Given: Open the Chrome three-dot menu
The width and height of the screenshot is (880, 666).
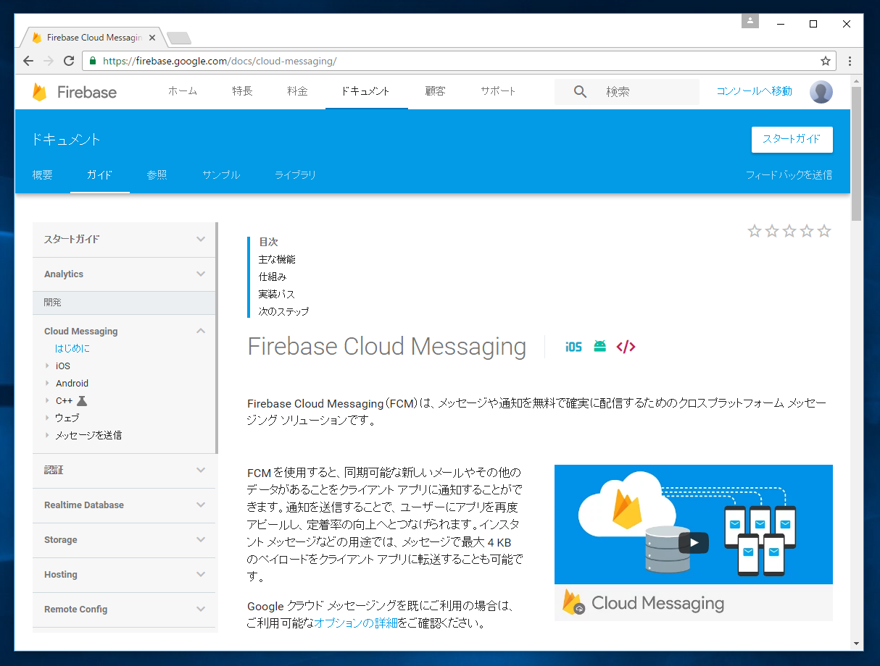Looking at the screenshot, I should pos(850,61).
